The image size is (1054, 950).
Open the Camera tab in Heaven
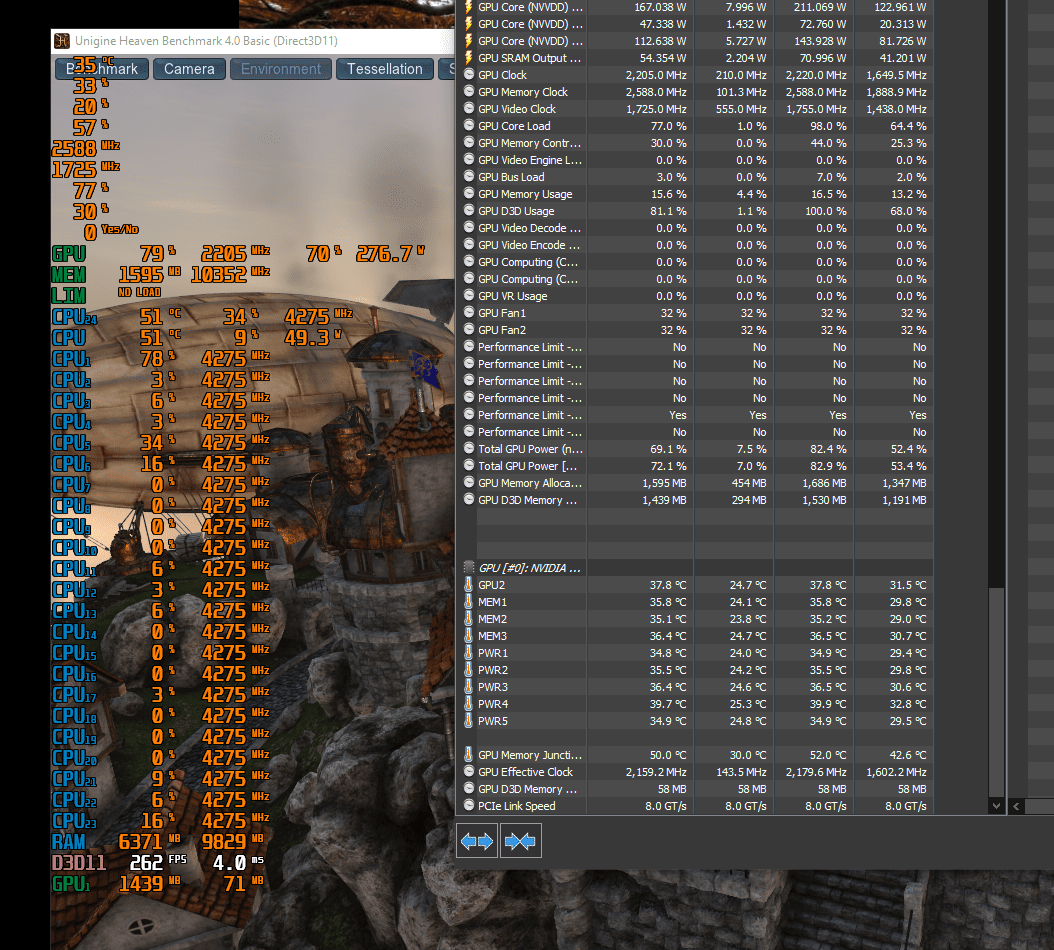pyautogui.click(x=189, y=69)
